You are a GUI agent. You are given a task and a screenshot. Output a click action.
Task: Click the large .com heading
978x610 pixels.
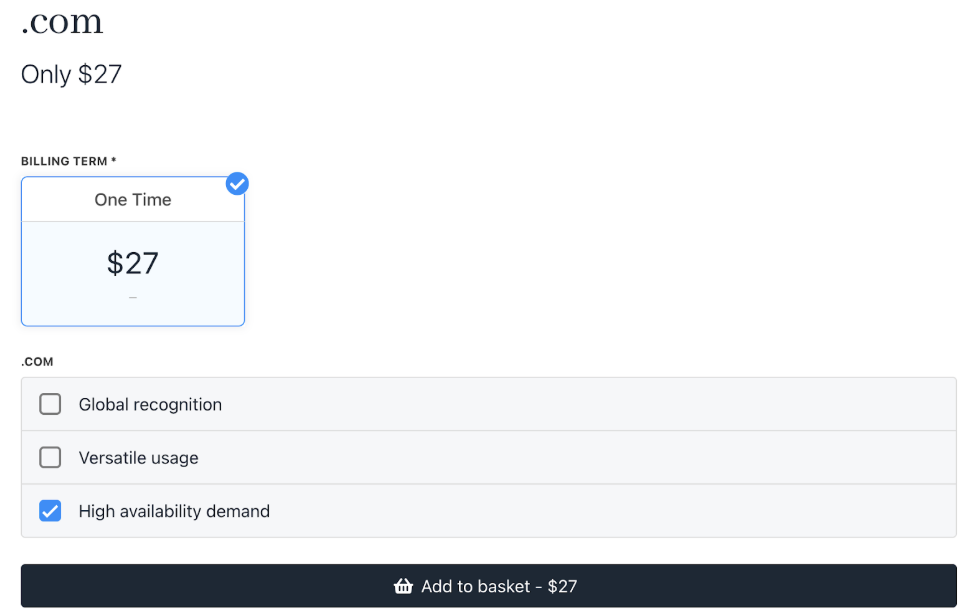62,22
